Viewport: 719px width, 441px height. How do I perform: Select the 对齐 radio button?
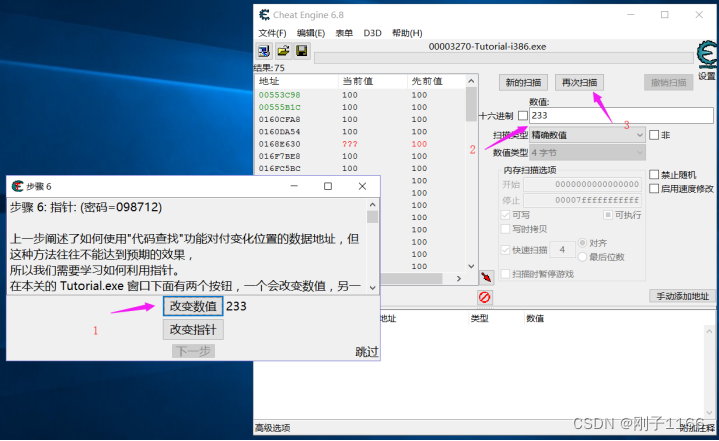tap(582, 243)
